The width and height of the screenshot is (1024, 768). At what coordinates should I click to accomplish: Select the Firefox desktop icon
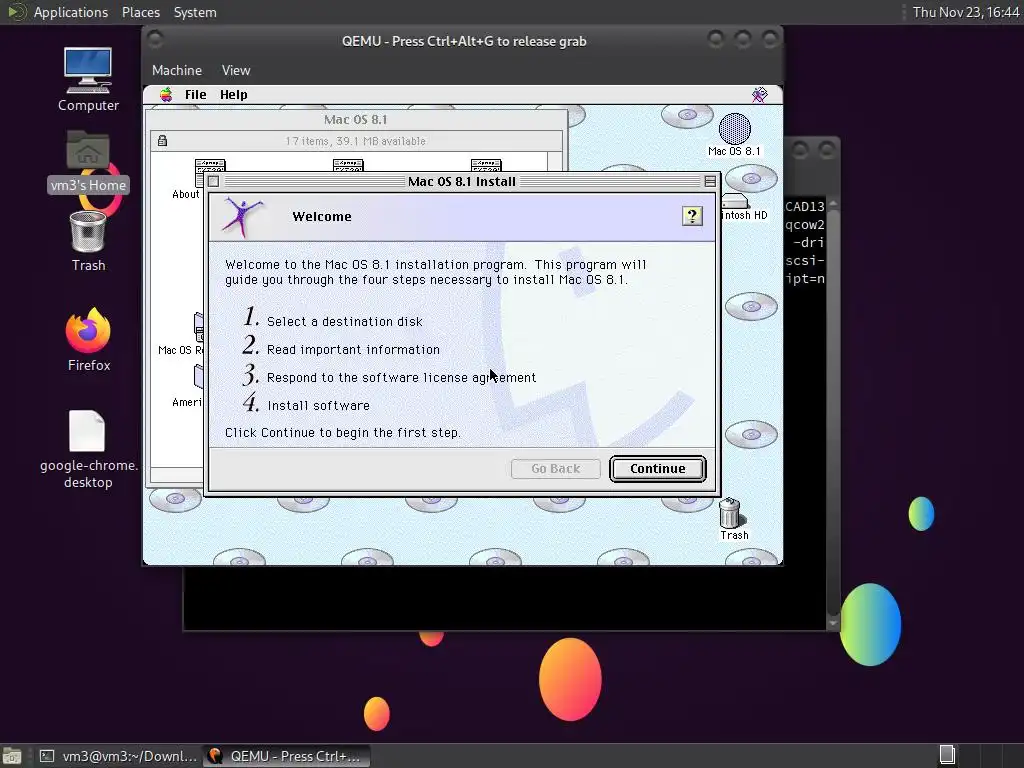click(x=89, y=340)
